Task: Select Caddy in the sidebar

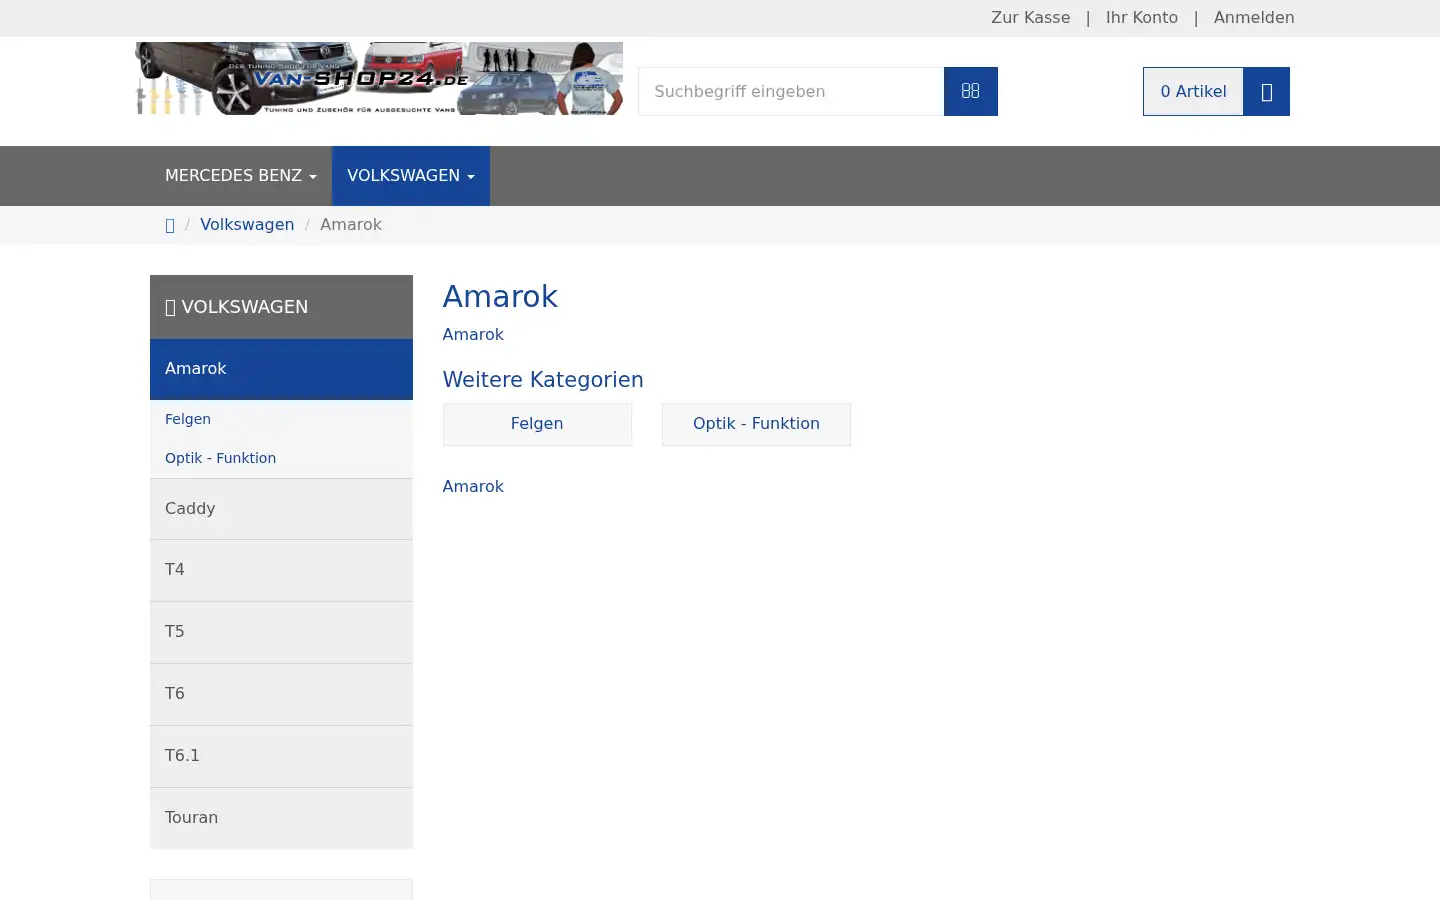Action: (x=281, y=509)
